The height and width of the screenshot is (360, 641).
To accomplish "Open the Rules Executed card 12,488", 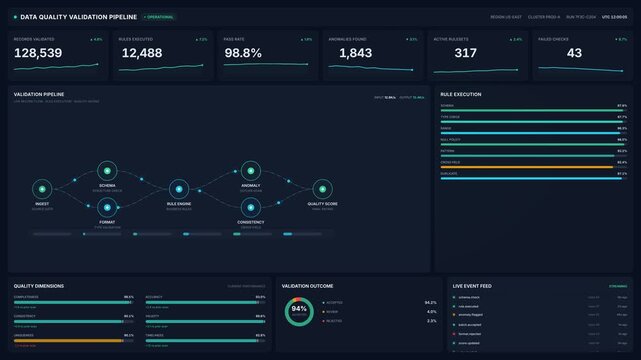I will [x=163, y=55].
